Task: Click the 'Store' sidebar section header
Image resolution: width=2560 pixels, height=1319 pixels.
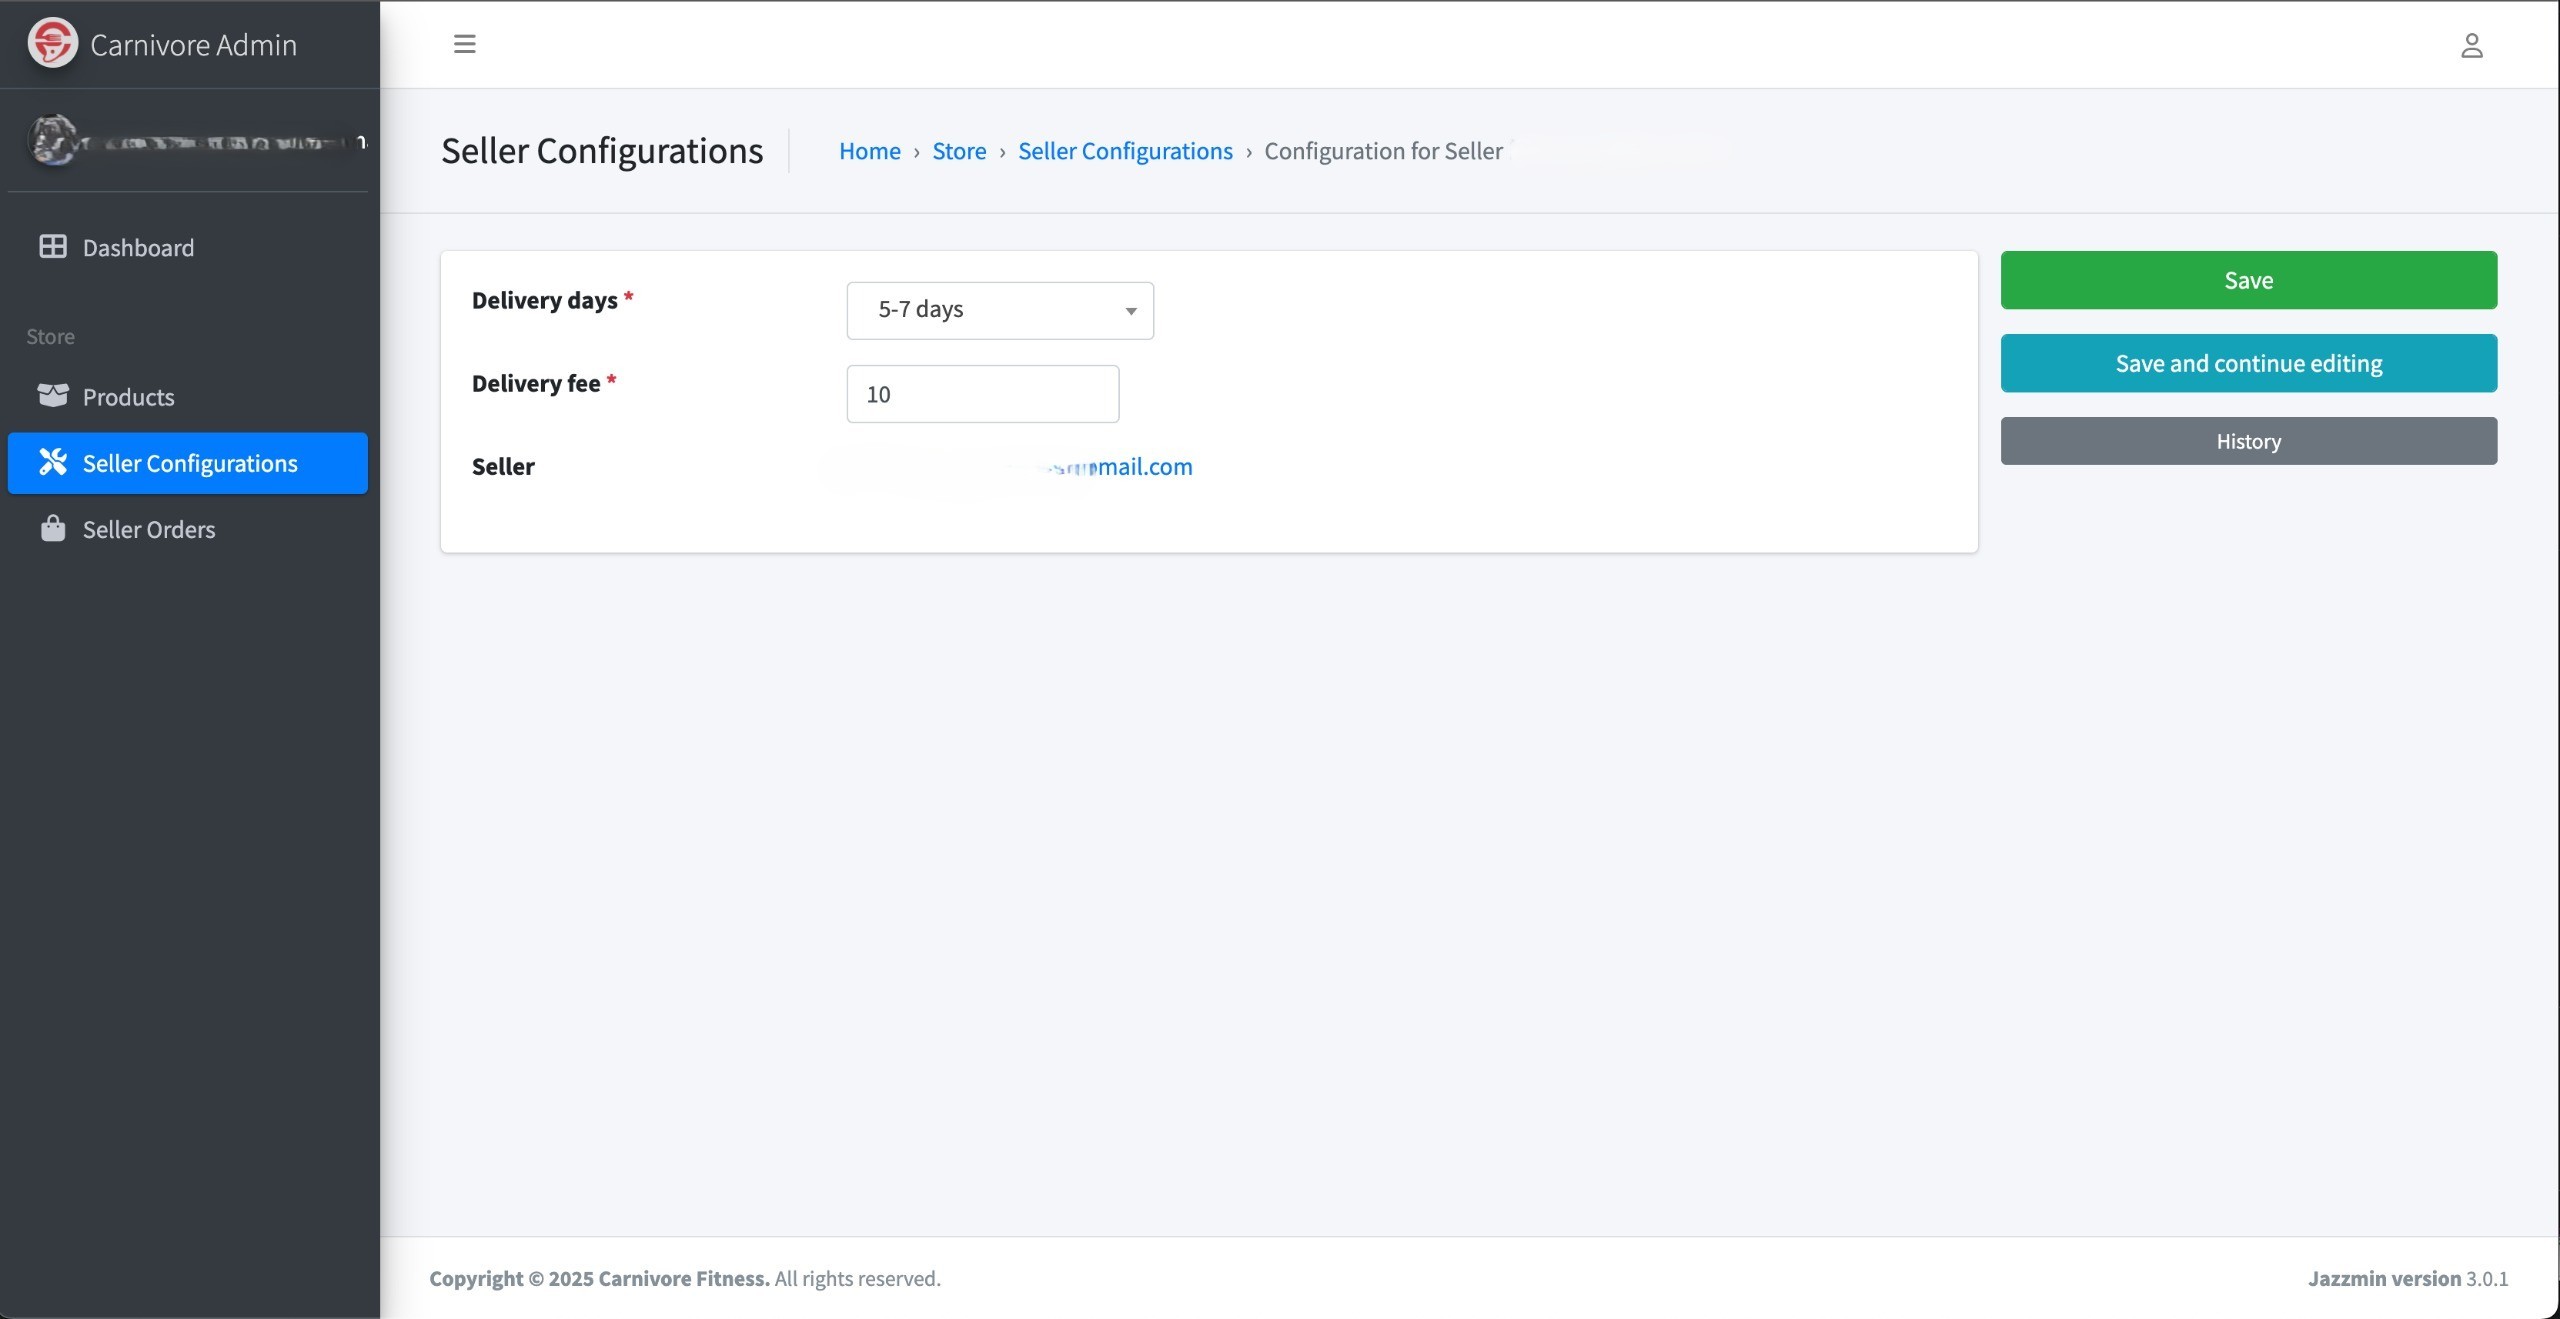Action: coord(51,337)
